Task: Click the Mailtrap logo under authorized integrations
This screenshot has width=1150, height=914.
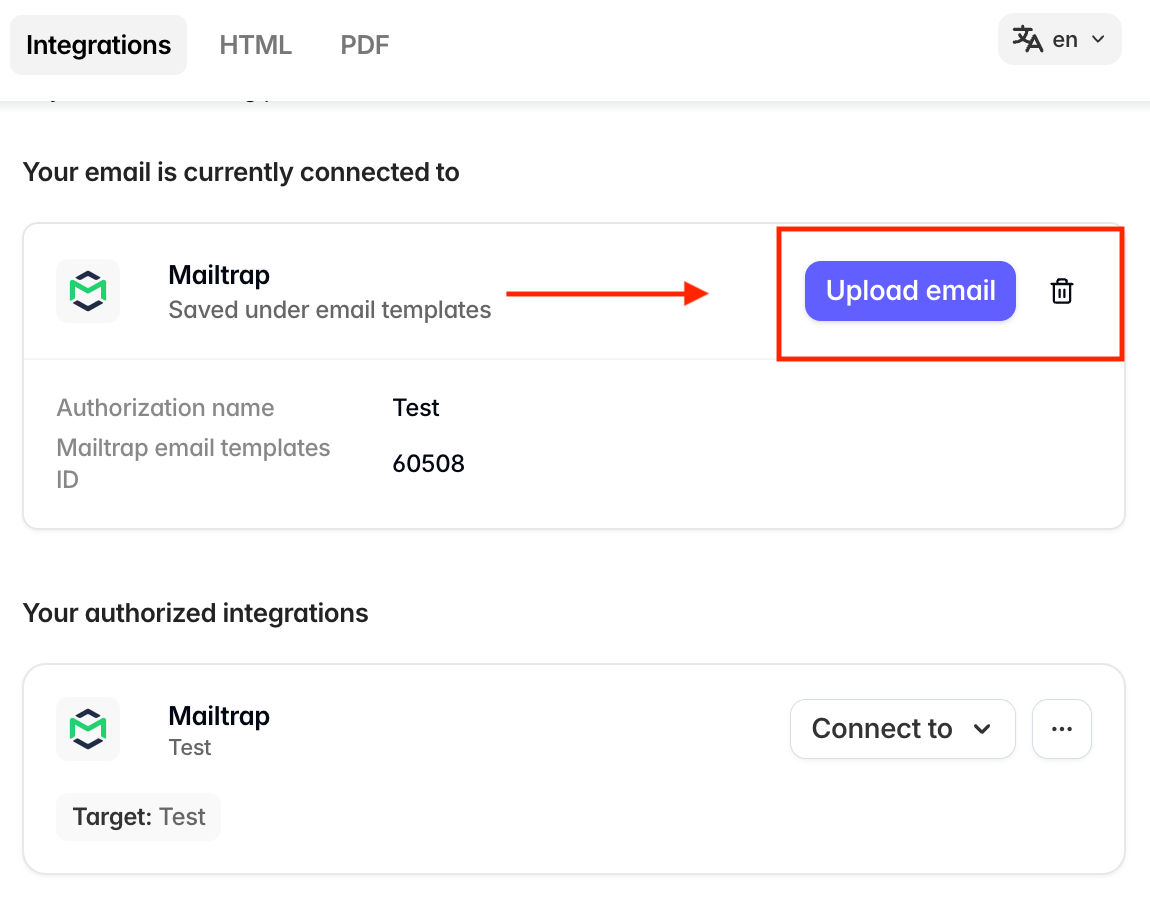Action: tap(88, 729)
